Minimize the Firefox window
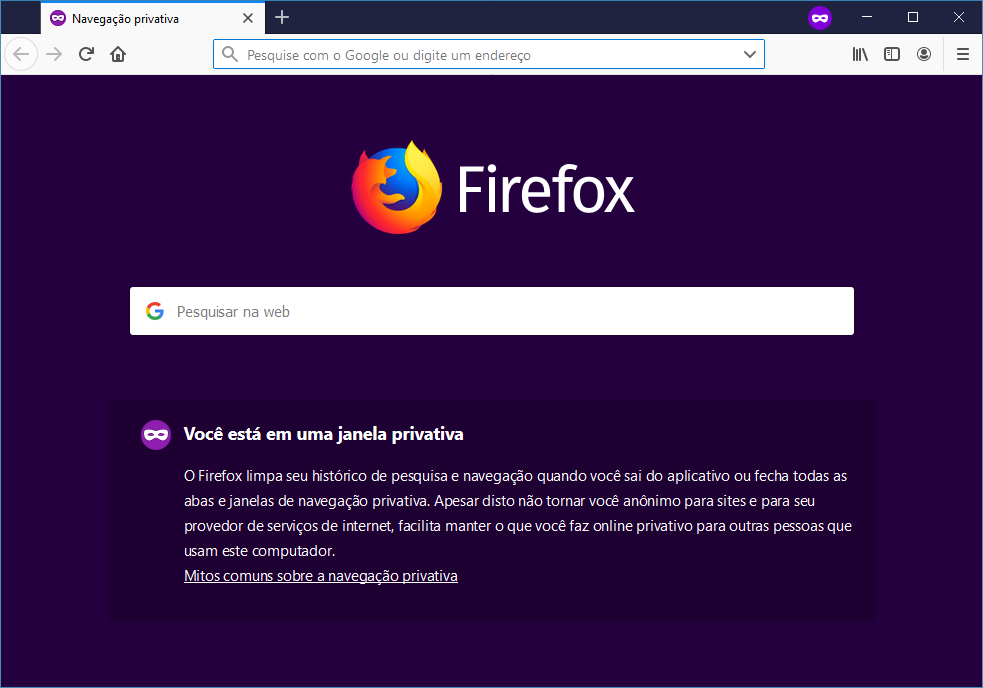This screenshot has width=983, height=688. coord(867,18)
